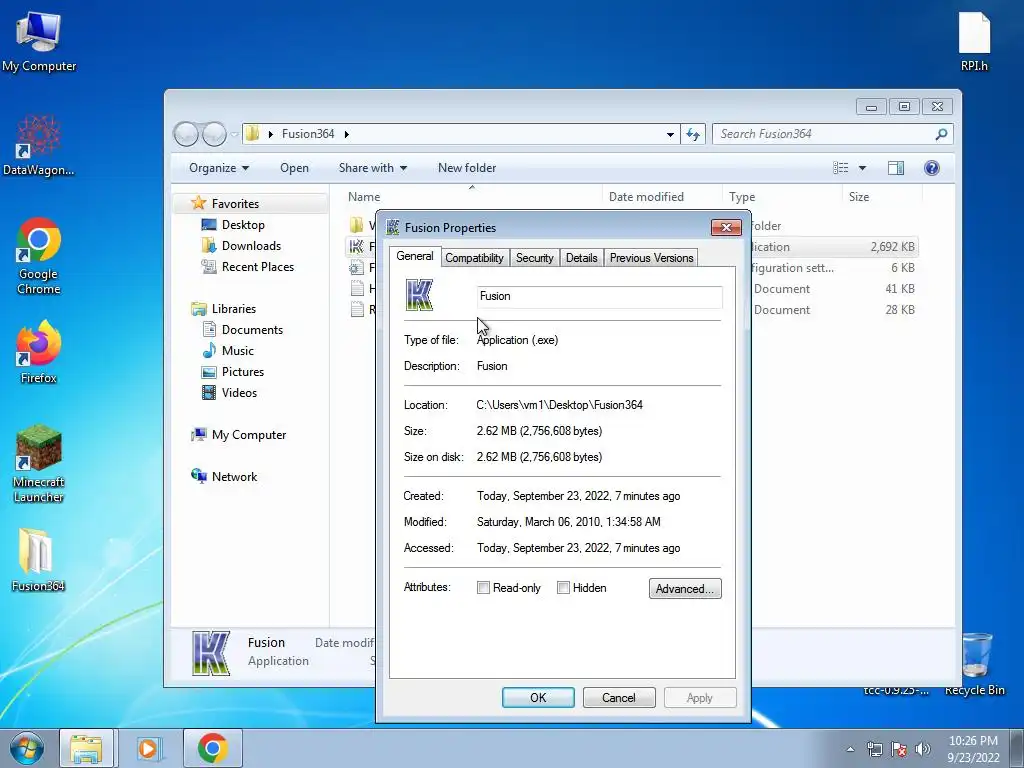Click Open in Explorer toolbar
1024x768 pixels.
tap(294, 168)
